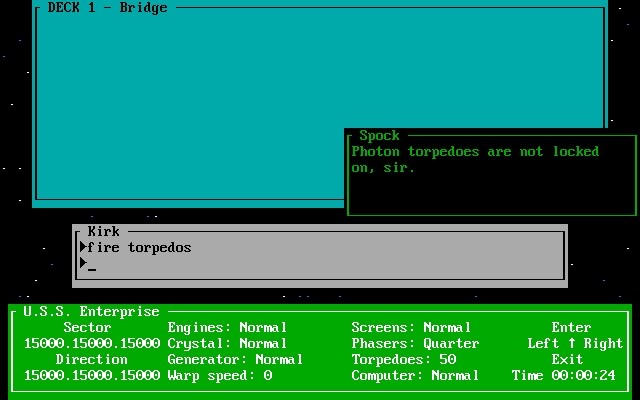Click the 'fire torpedos' command text
Viewport: 640px width, 400px height.
point(139,247)
